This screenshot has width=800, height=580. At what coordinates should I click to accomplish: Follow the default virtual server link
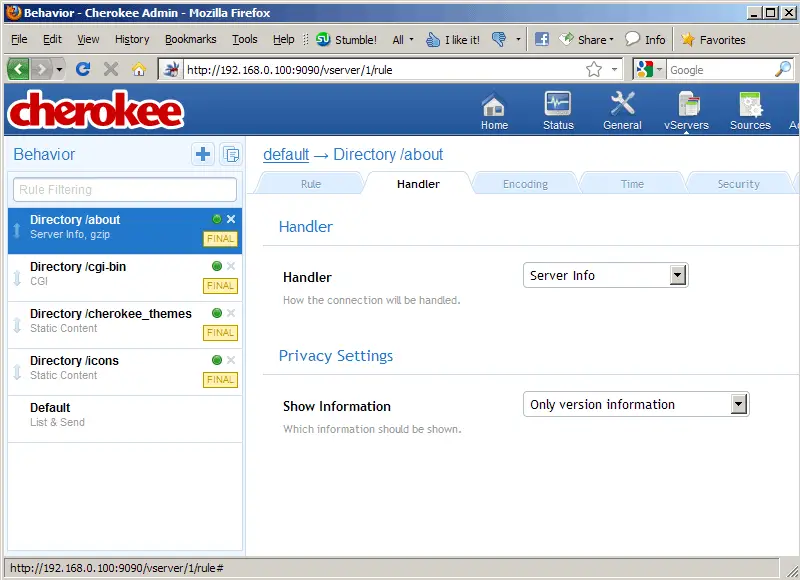[286, 154]
